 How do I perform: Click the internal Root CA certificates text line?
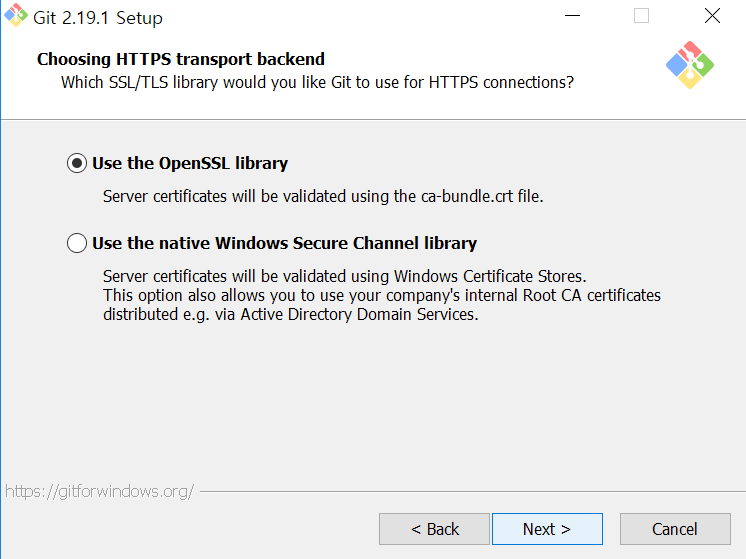click(382, 295)
